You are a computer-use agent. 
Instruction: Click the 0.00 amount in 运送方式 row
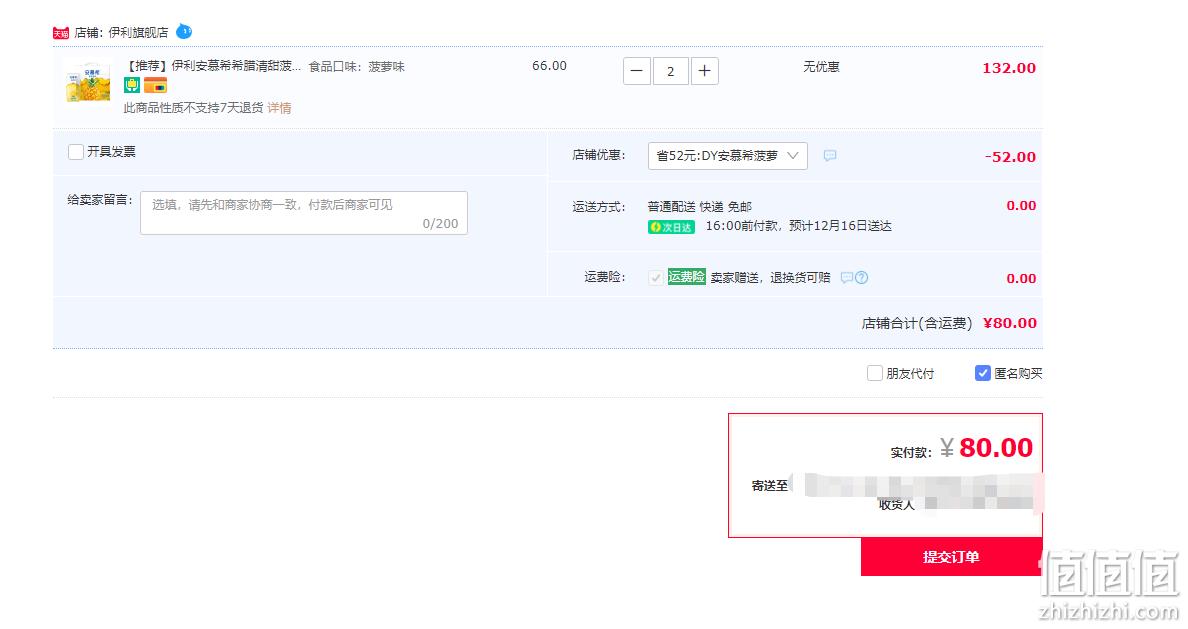point(1021,205)
